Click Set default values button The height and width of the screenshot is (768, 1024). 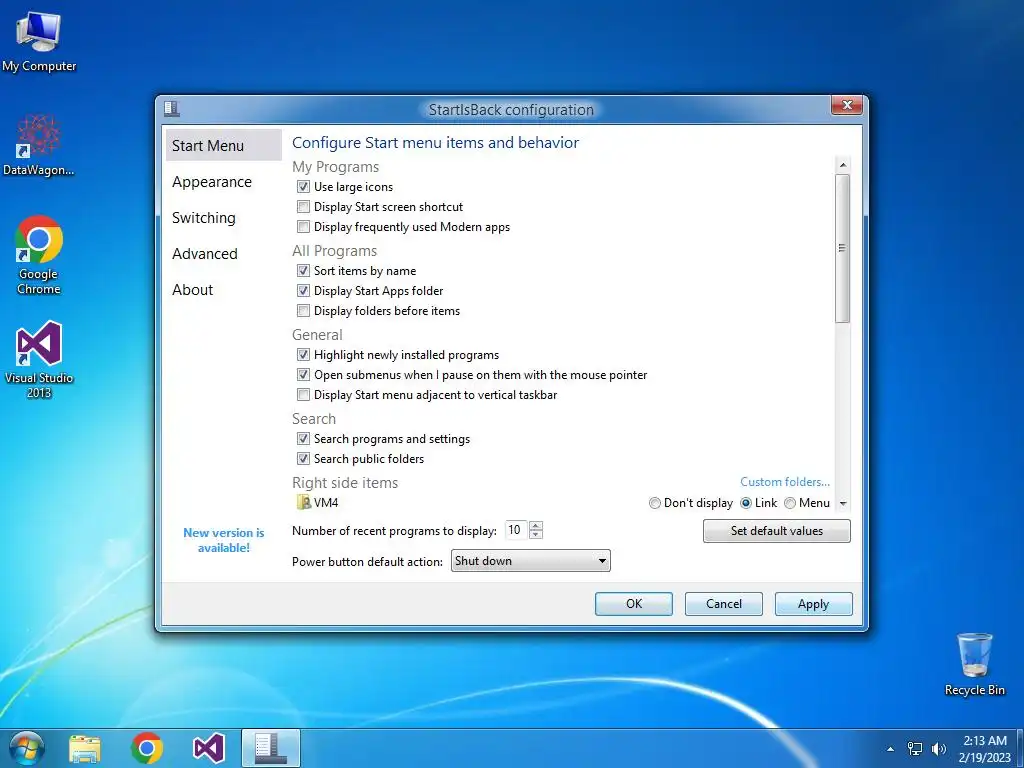point(776,531)
